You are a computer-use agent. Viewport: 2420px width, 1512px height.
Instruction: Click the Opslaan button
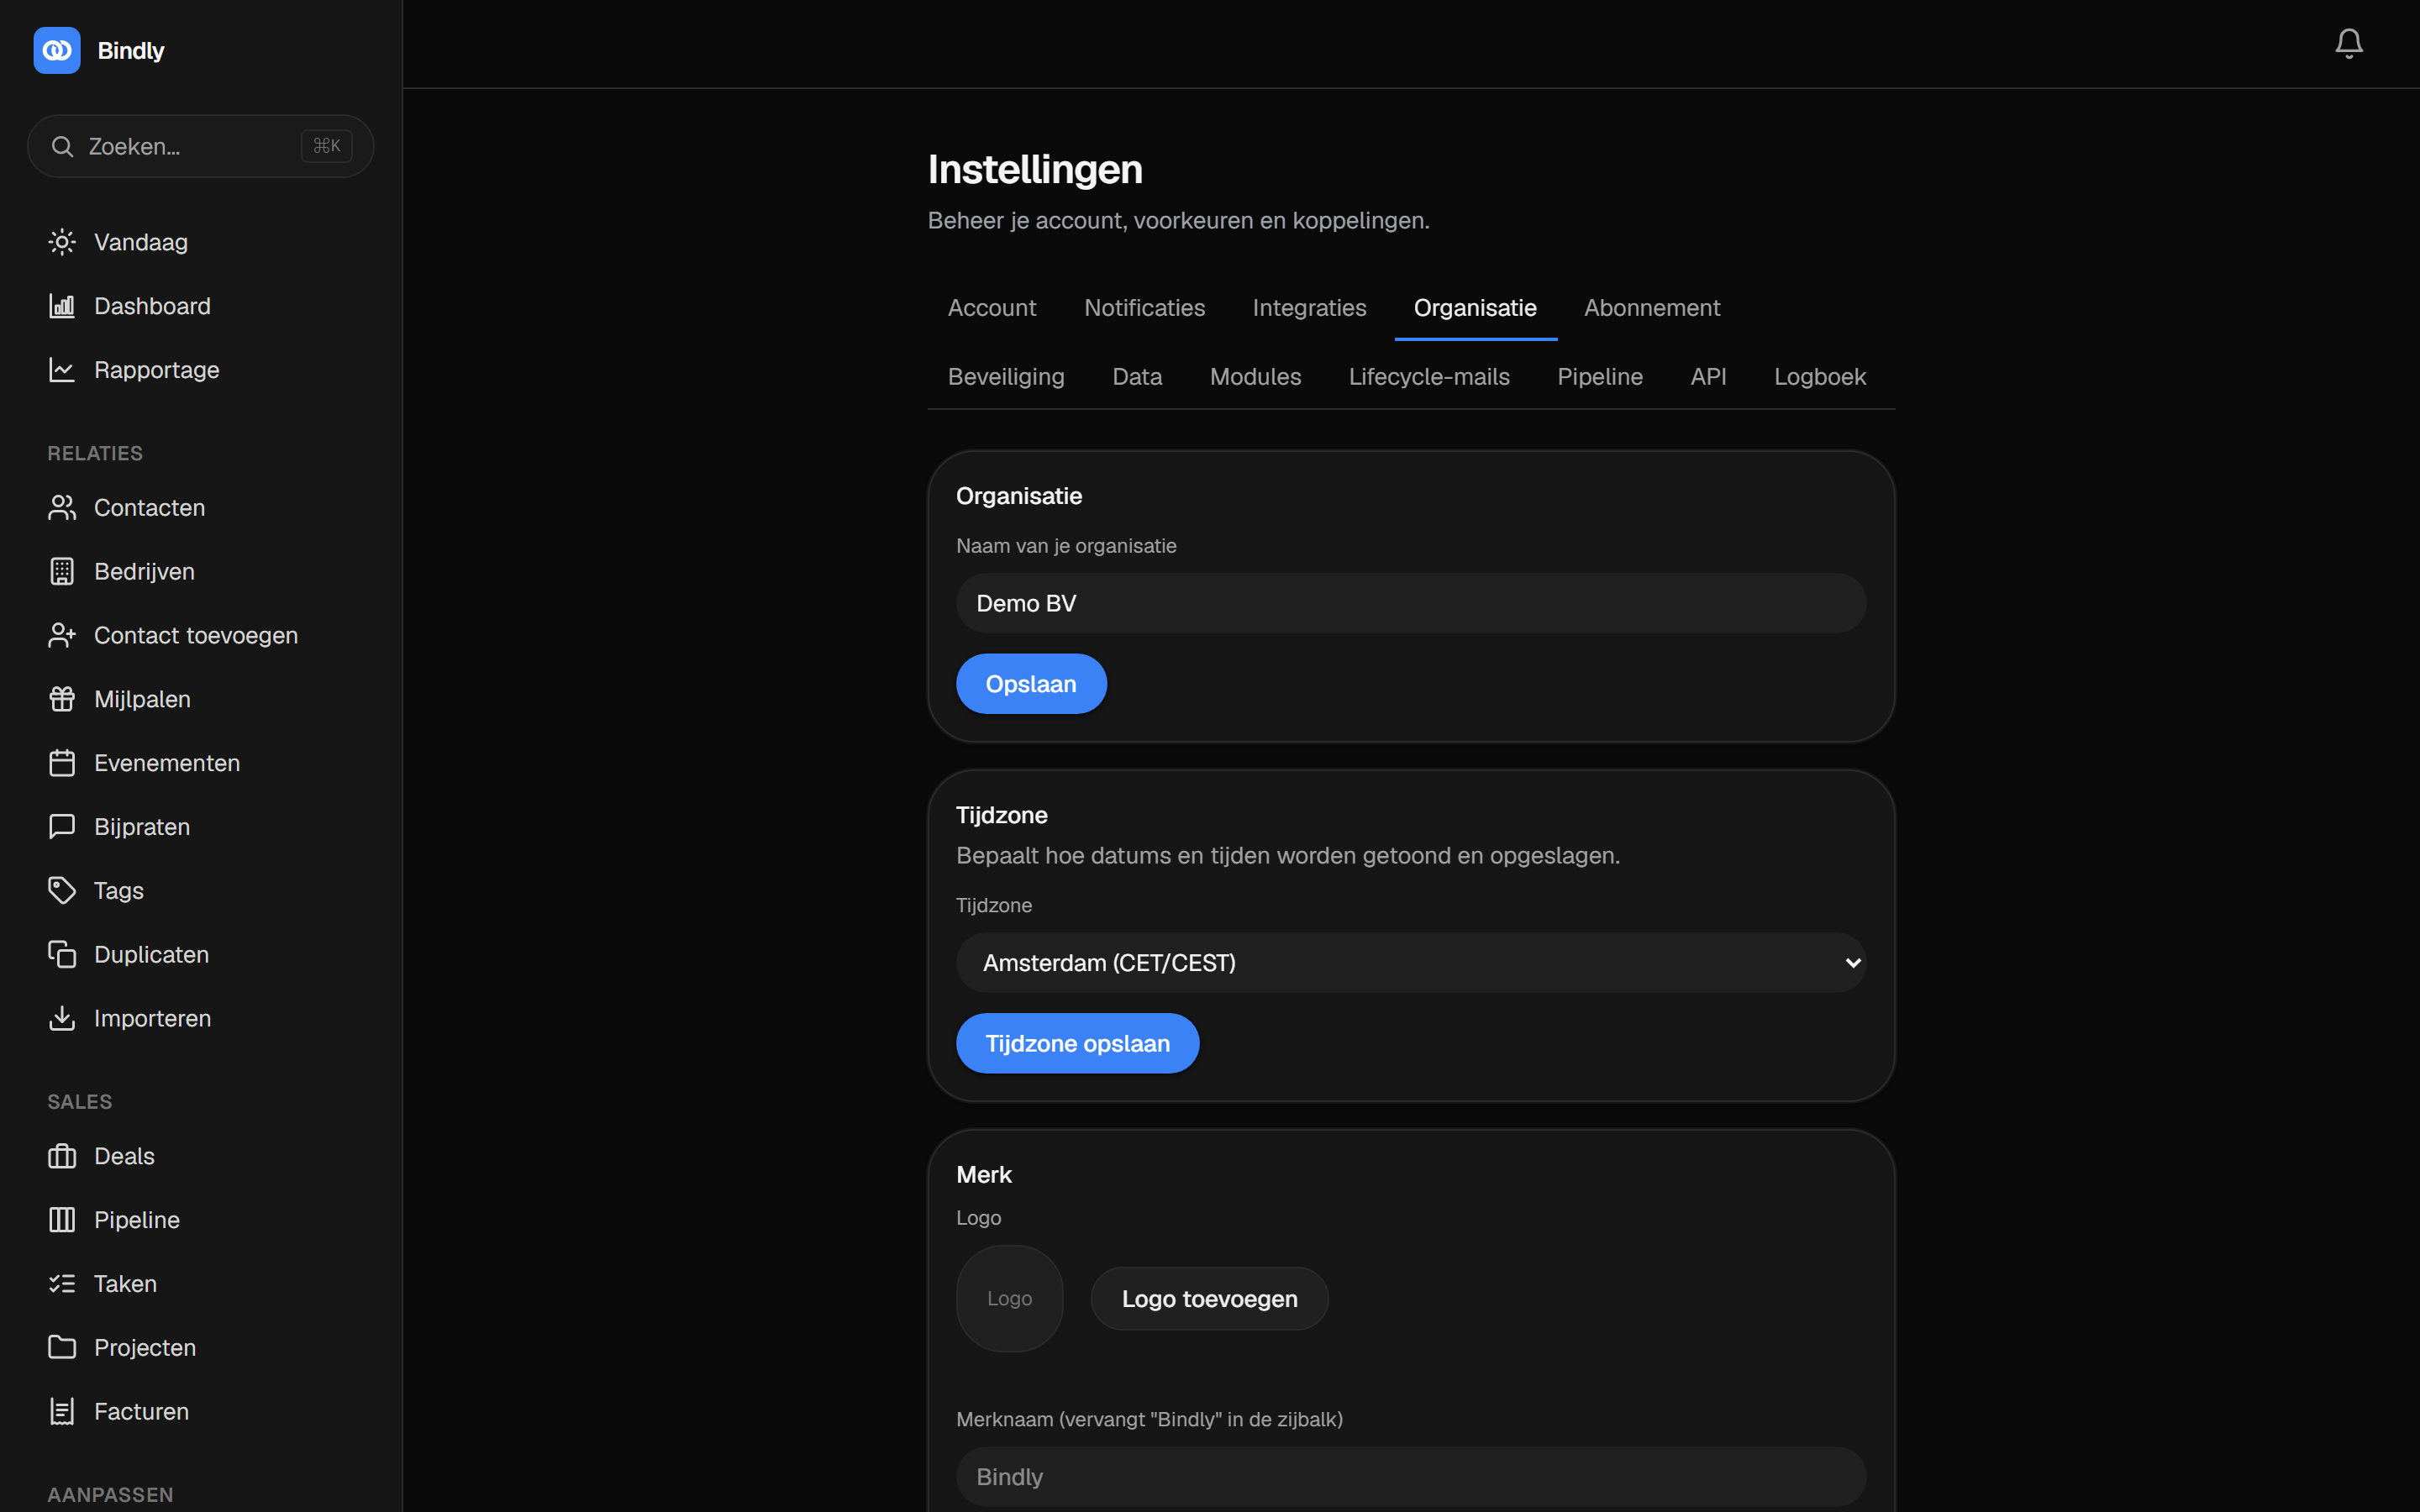[1031, 684]
